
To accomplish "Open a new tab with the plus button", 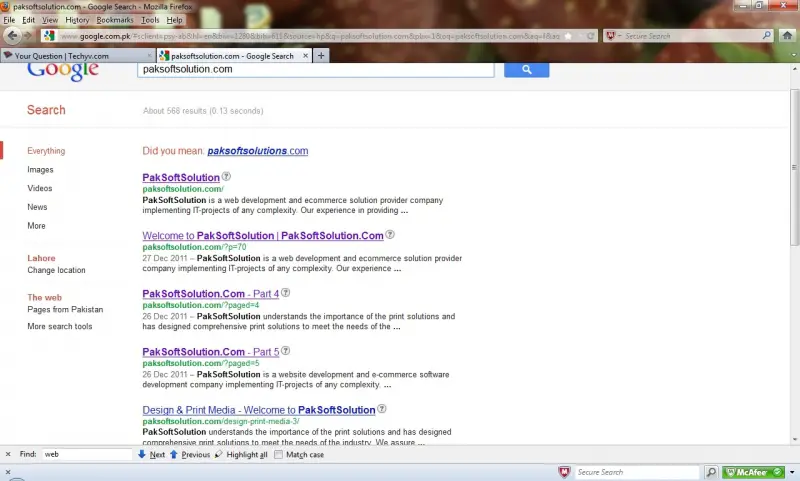I will [321, 56].
